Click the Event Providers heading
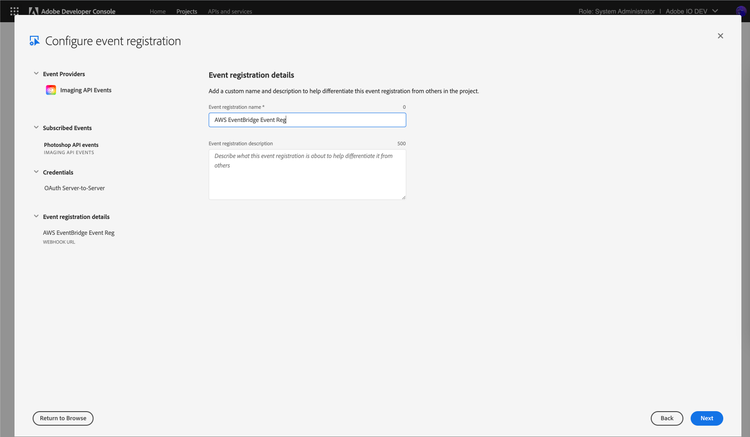Viewport: 750px width, 437px height. (x=64, y=74)
